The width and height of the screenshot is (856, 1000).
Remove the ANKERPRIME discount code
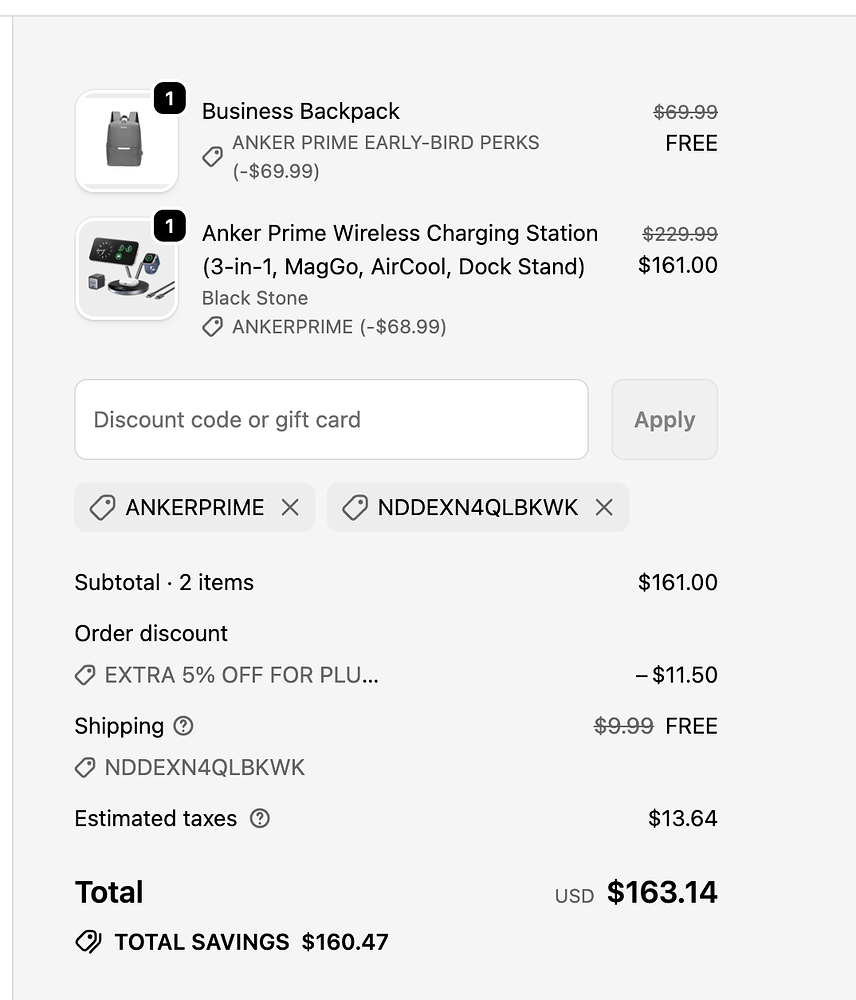[x=290, y=508]
